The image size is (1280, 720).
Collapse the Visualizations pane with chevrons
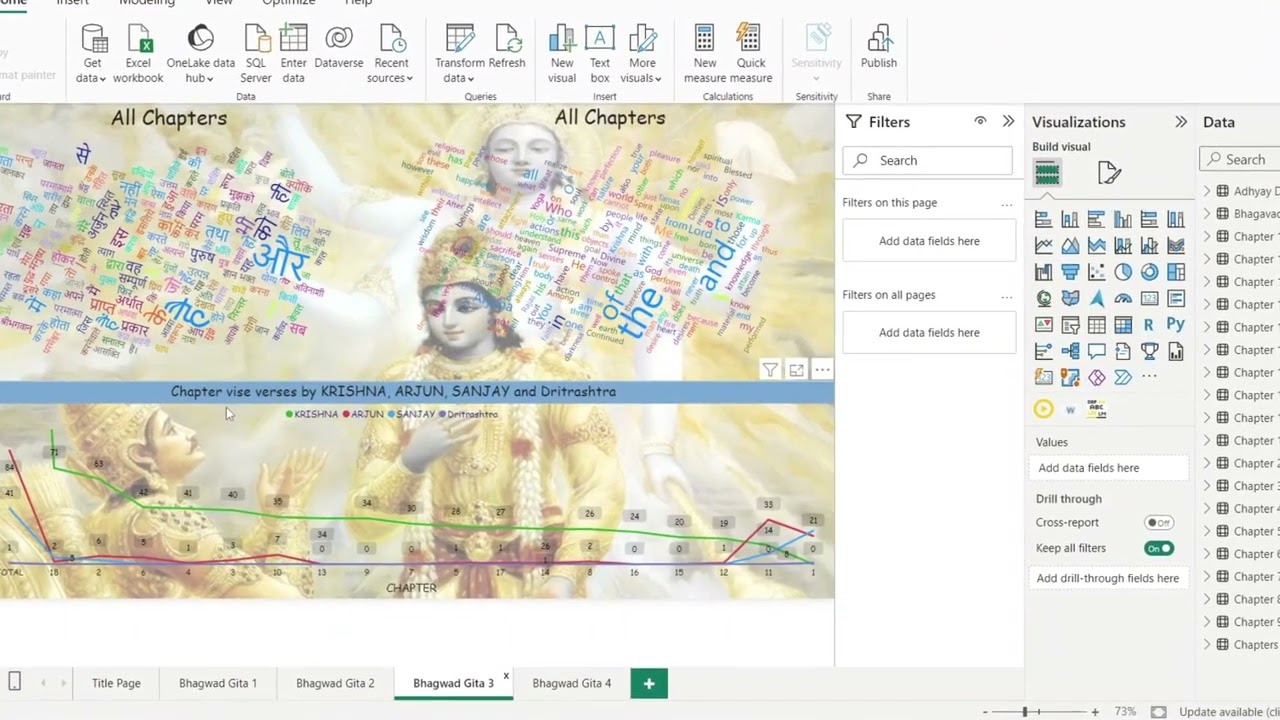(1181, 122)
